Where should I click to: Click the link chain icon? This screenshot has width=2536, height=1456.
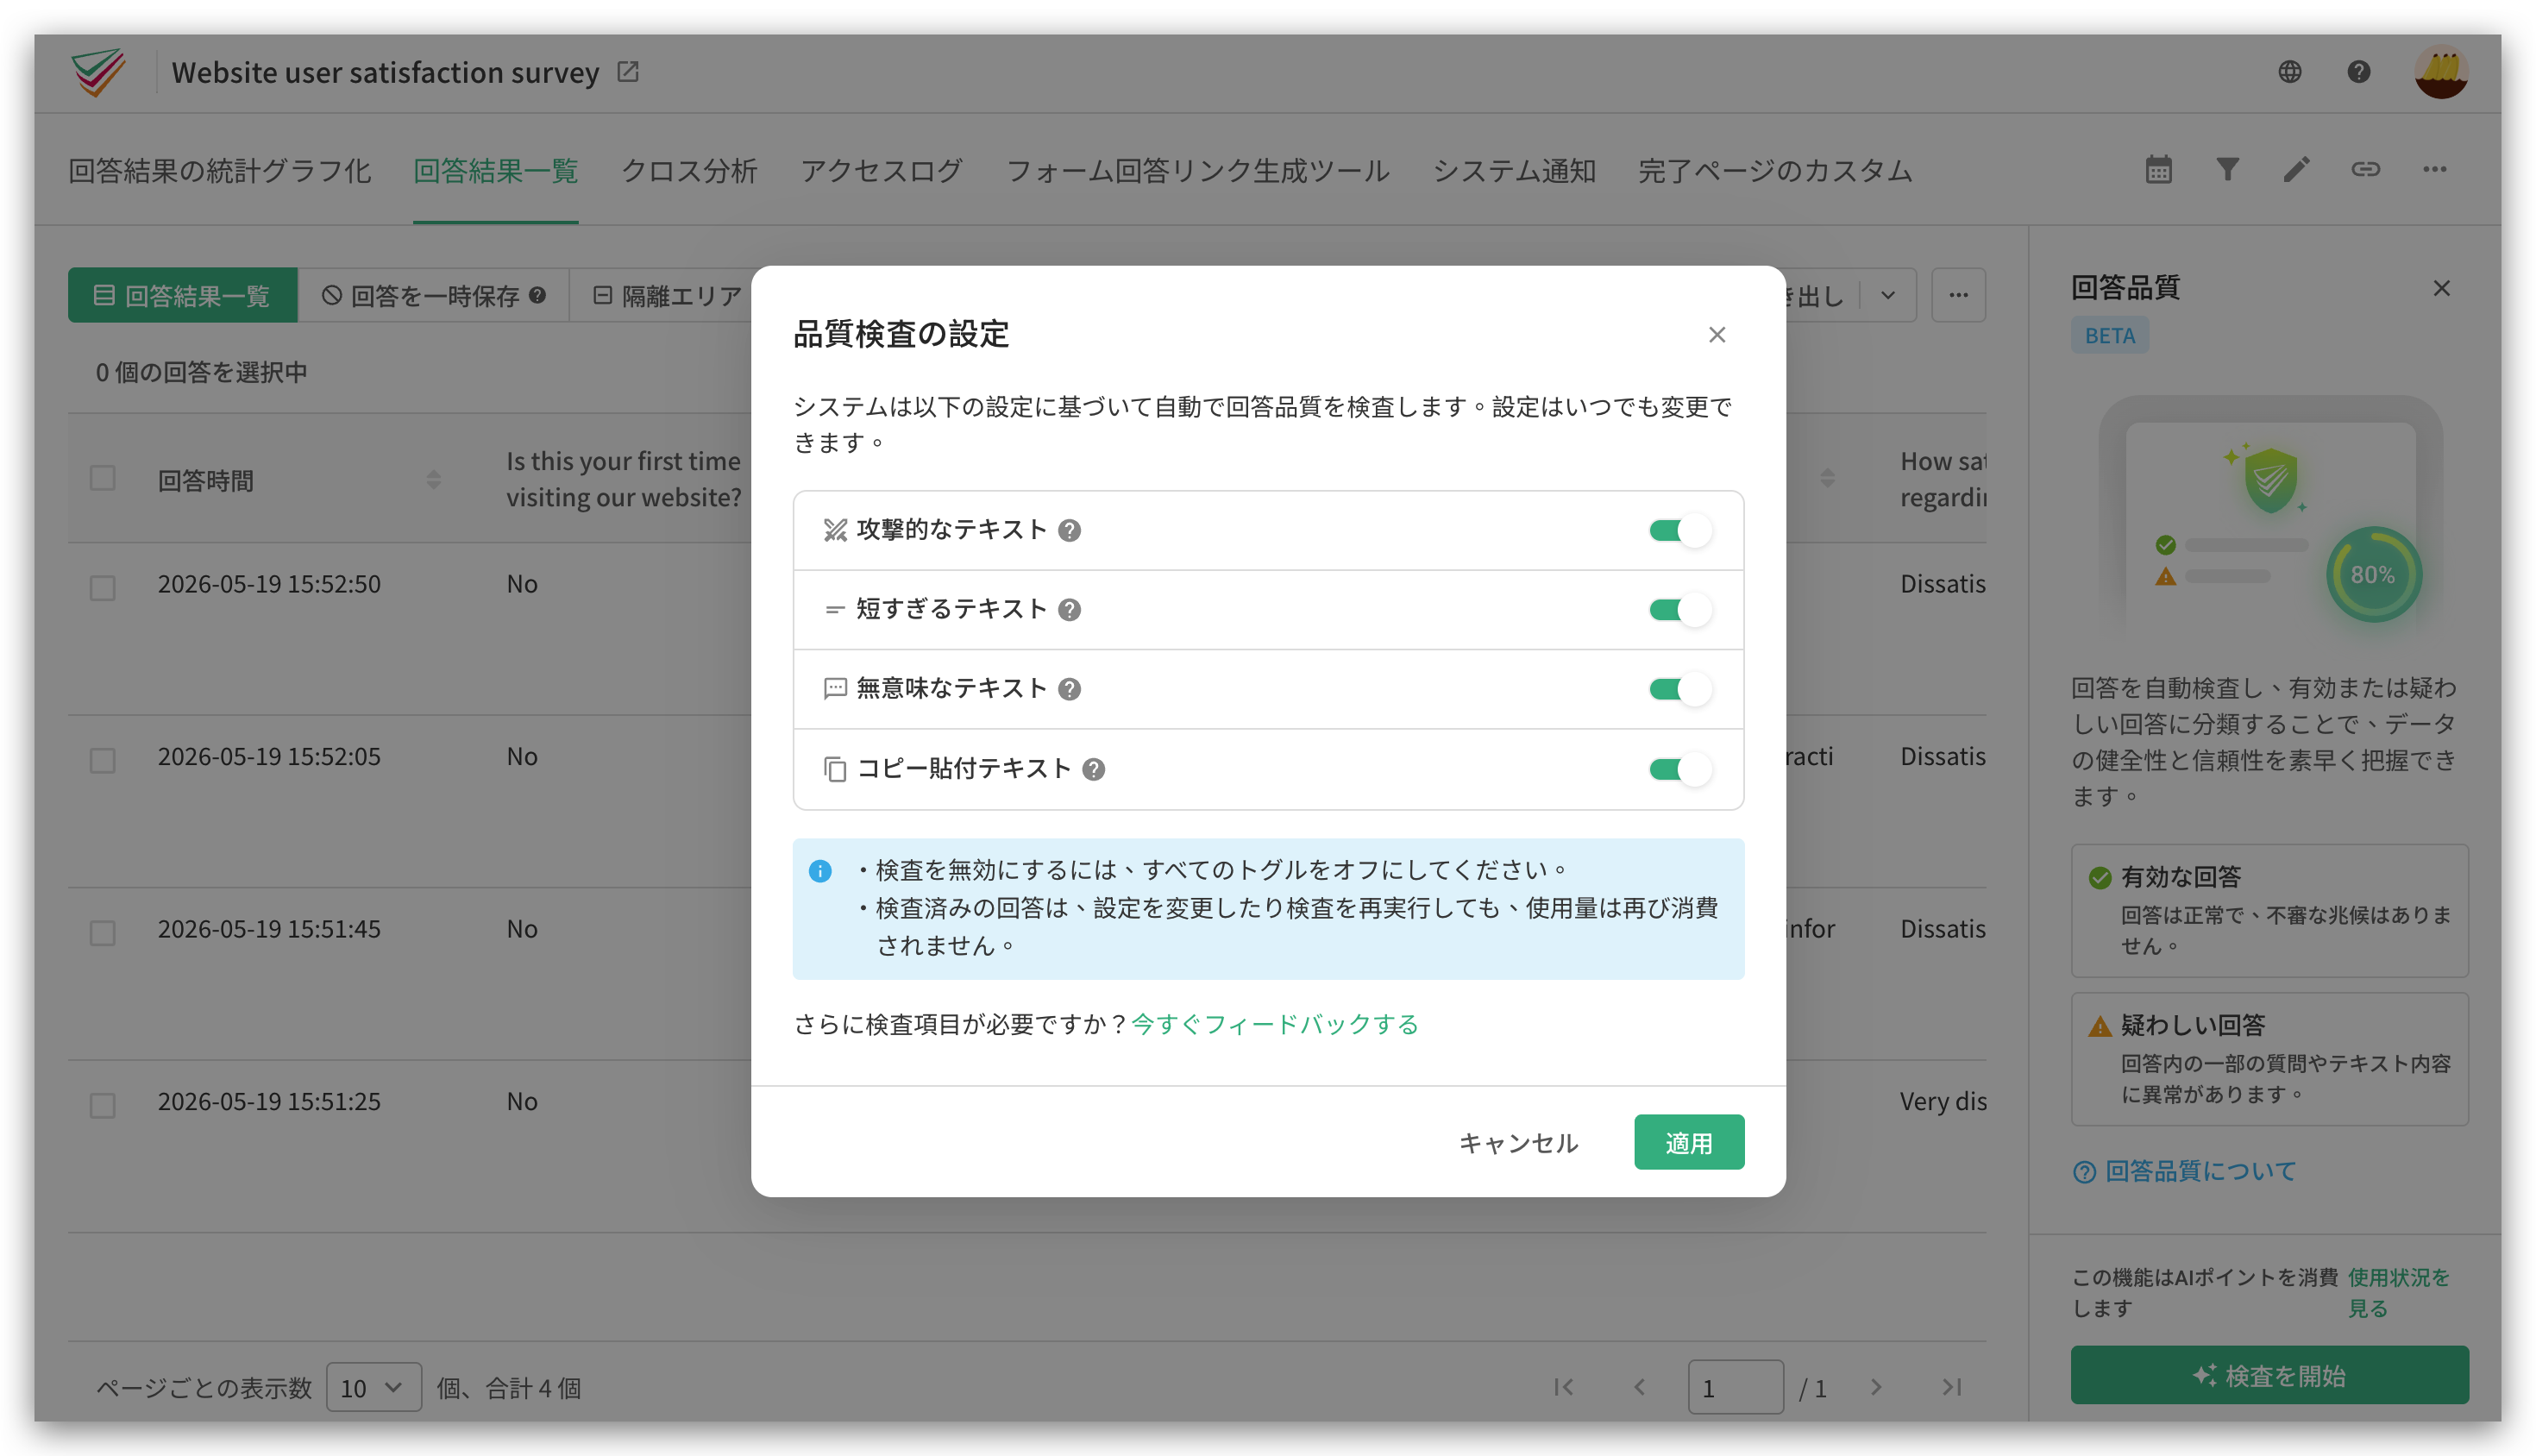pos(2365,169)
